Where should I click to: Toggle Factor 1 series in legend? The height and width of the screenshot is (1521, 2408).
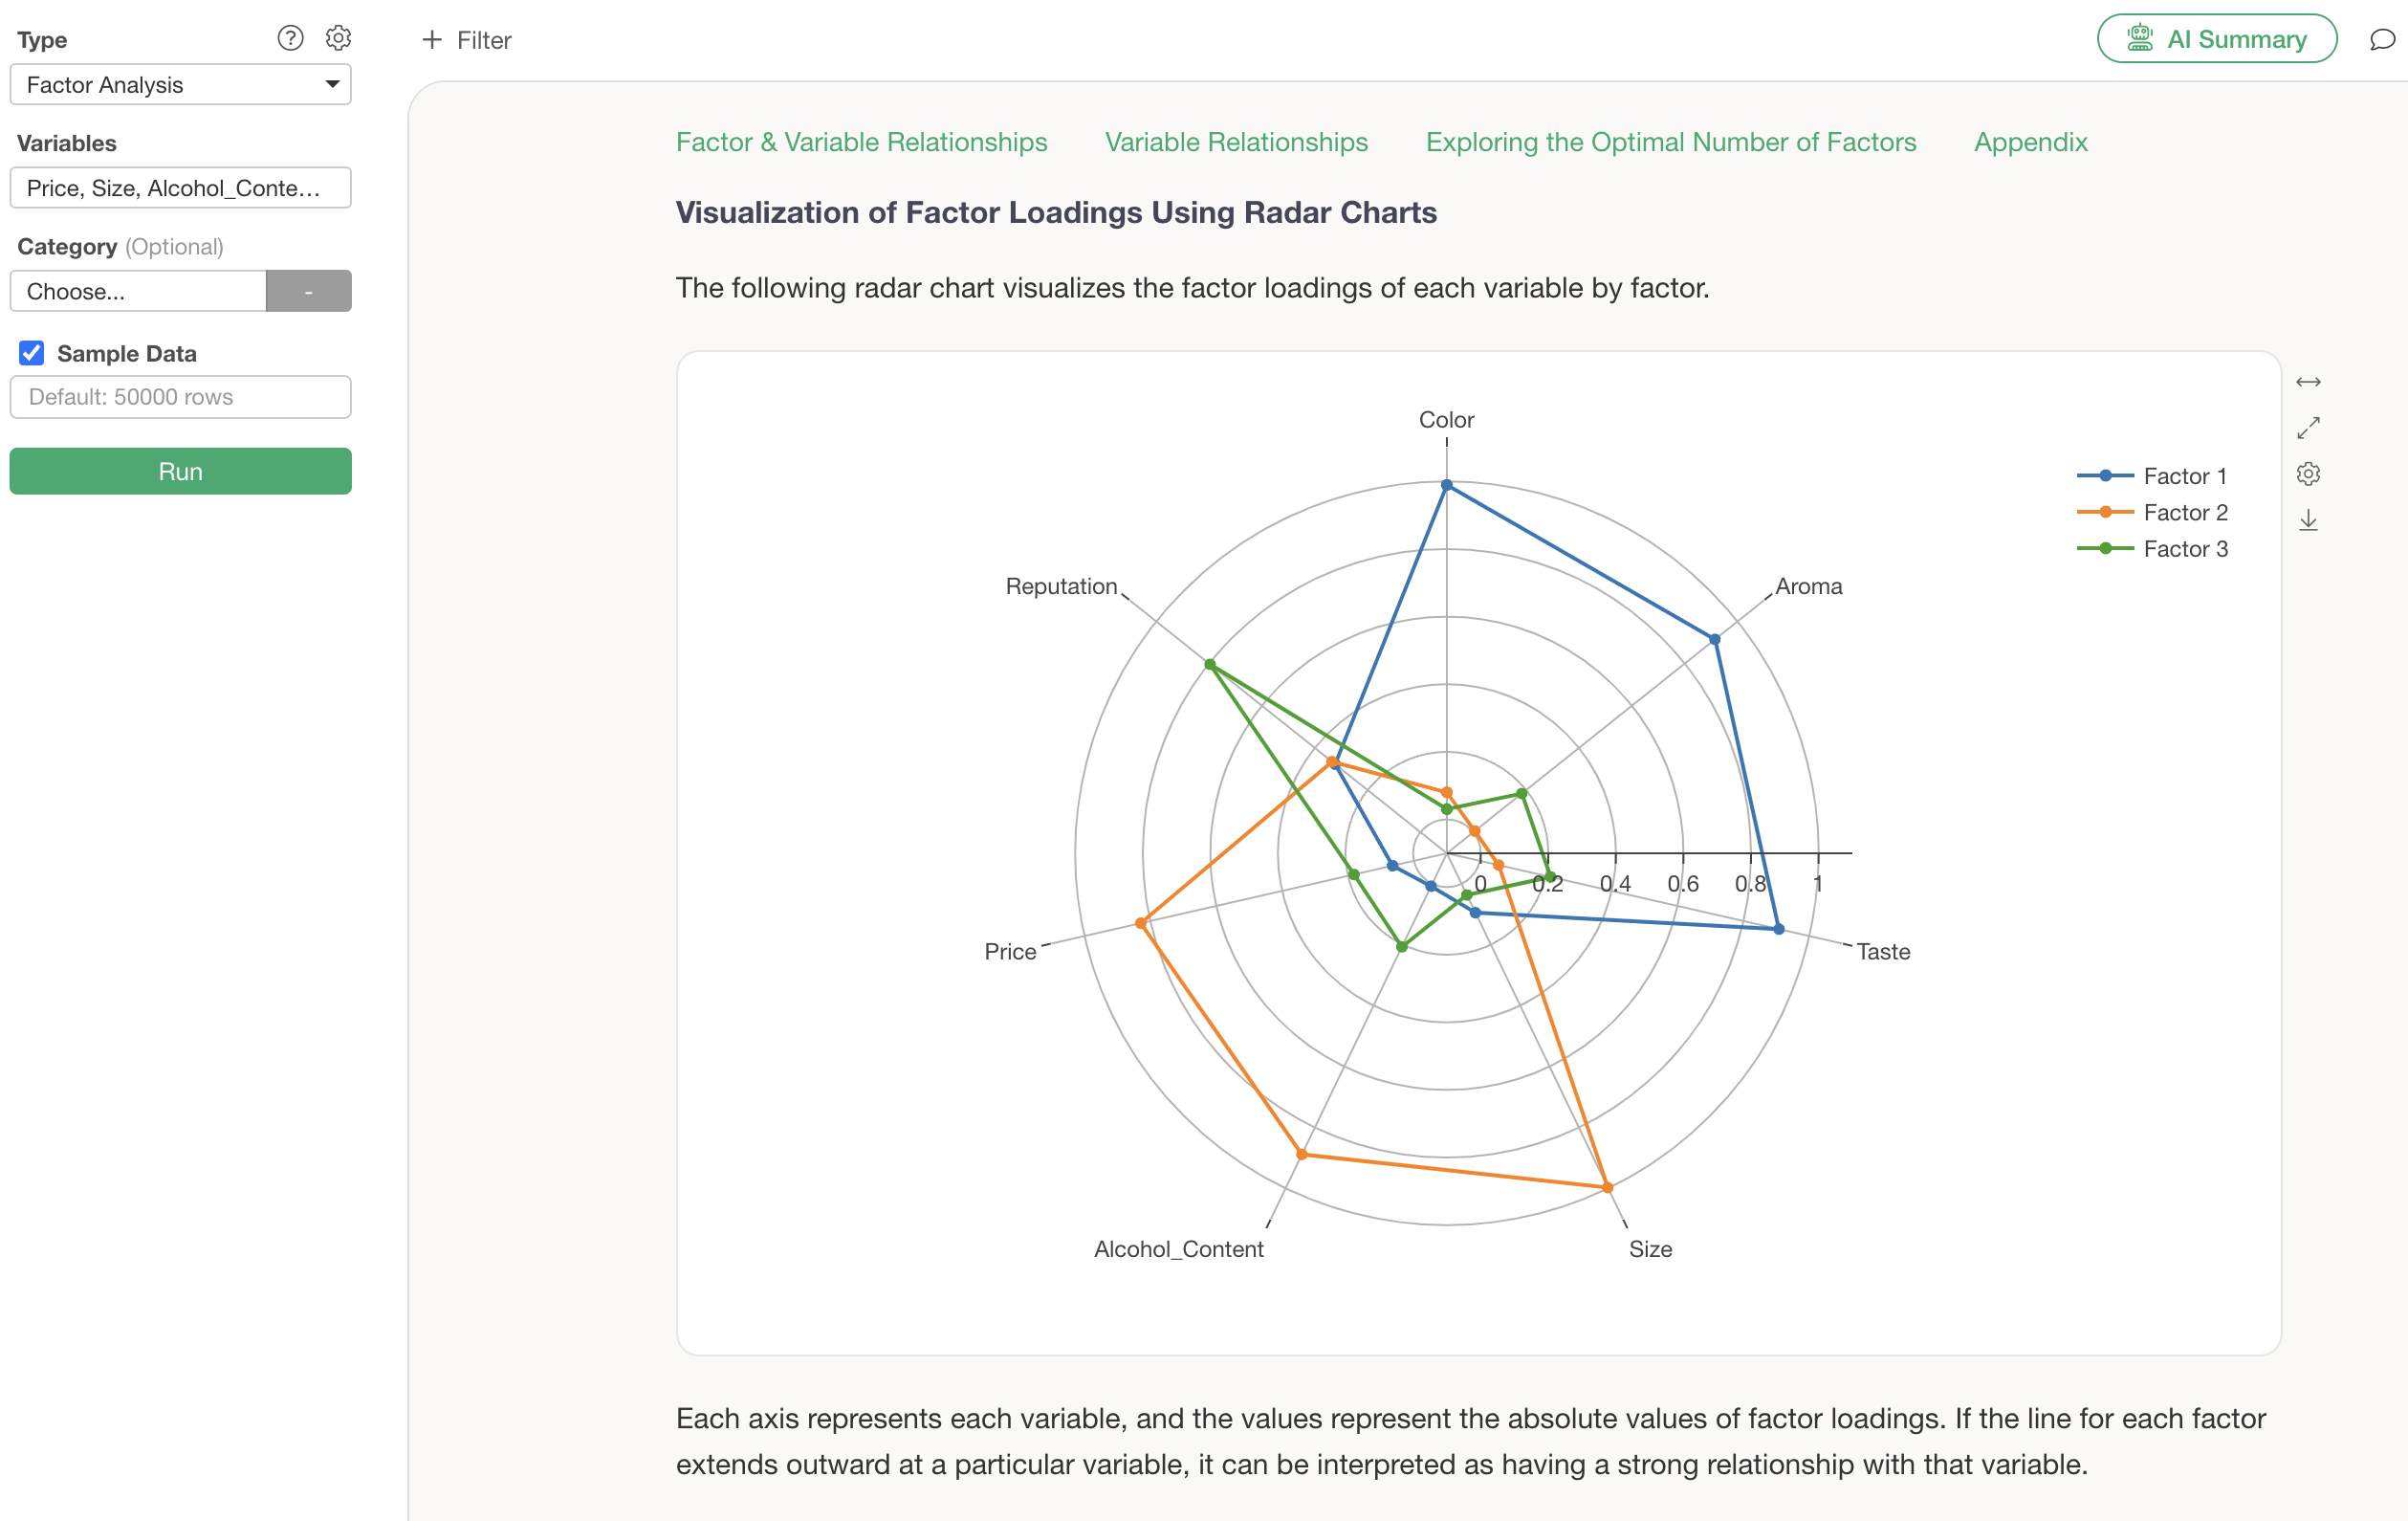click(2152, 476)
